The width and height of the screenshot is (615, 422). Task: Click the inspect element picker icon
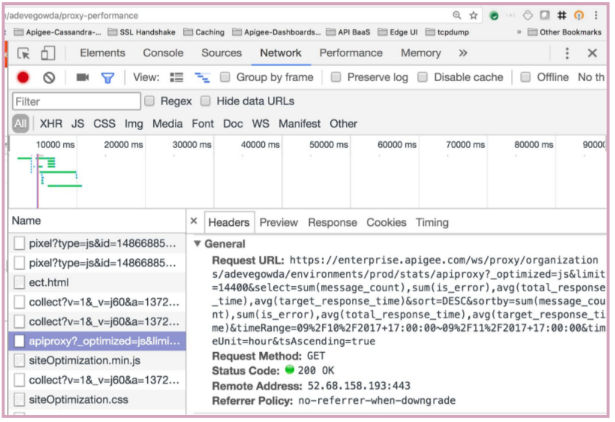tap(23, 53)
